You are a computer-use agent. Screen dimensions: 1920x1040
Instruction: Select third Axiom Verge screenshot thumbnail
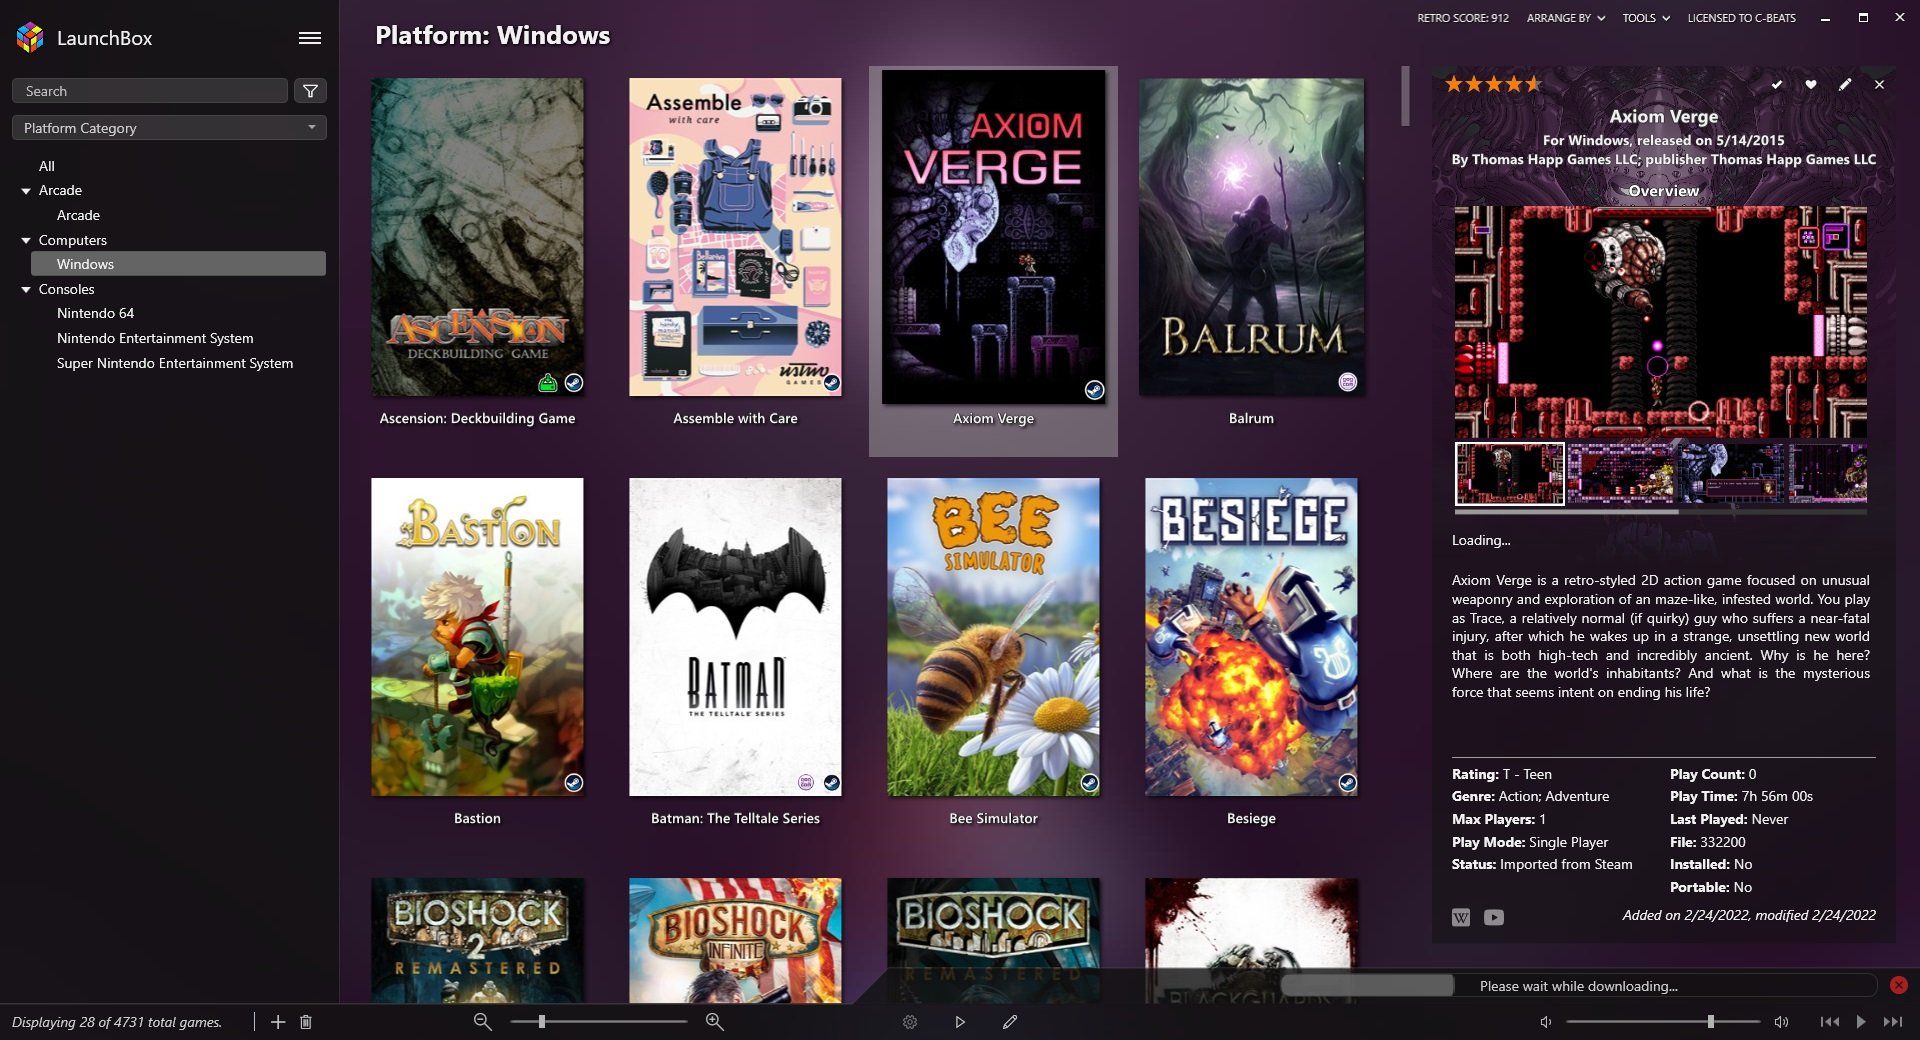(x=1731, y=474)
